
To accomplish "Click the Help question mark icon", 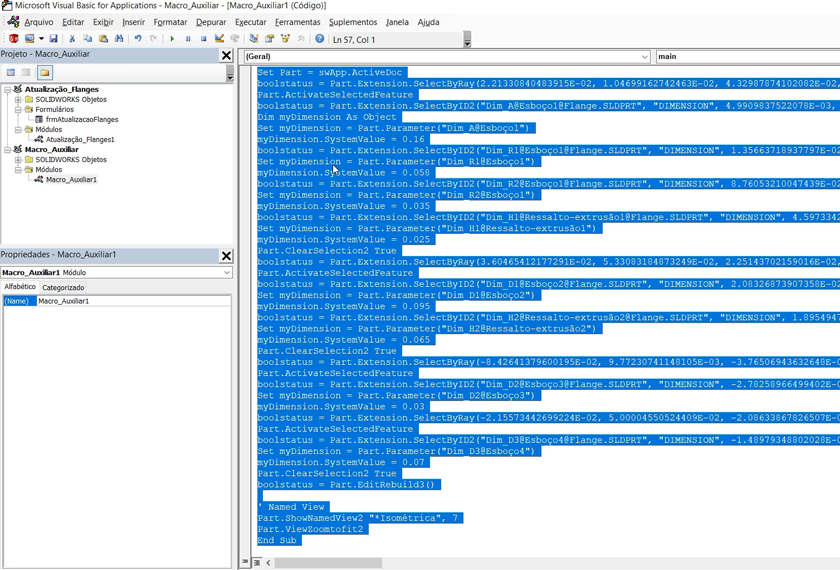I will [x=320, y=39].
